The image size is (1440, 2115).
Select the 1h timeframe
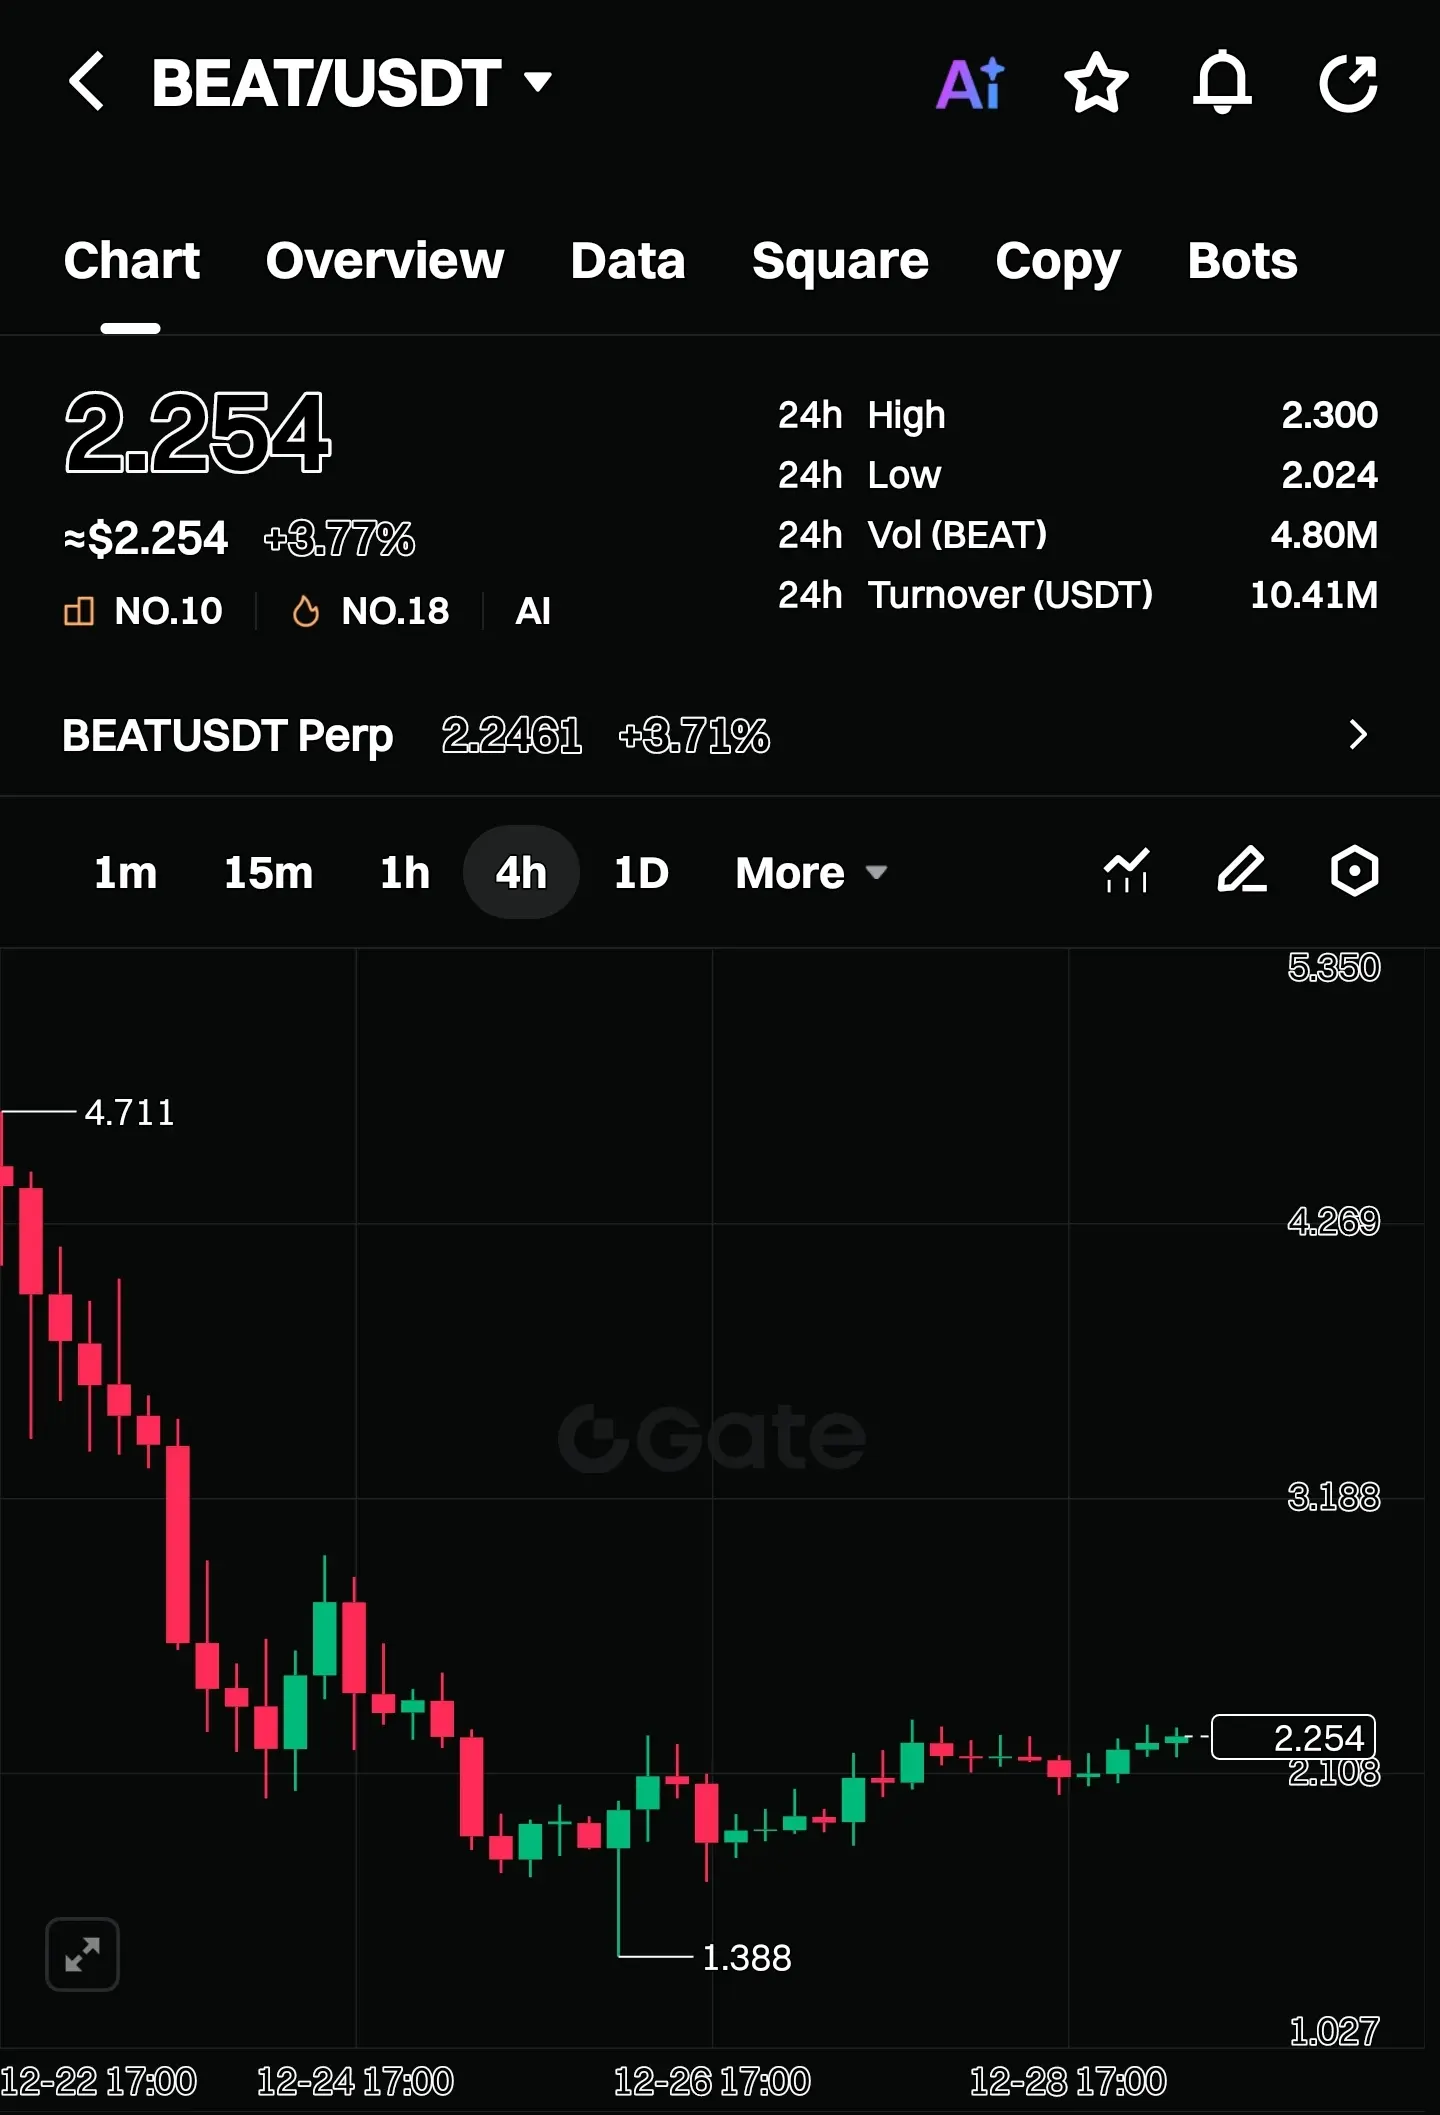pos(405,873)
